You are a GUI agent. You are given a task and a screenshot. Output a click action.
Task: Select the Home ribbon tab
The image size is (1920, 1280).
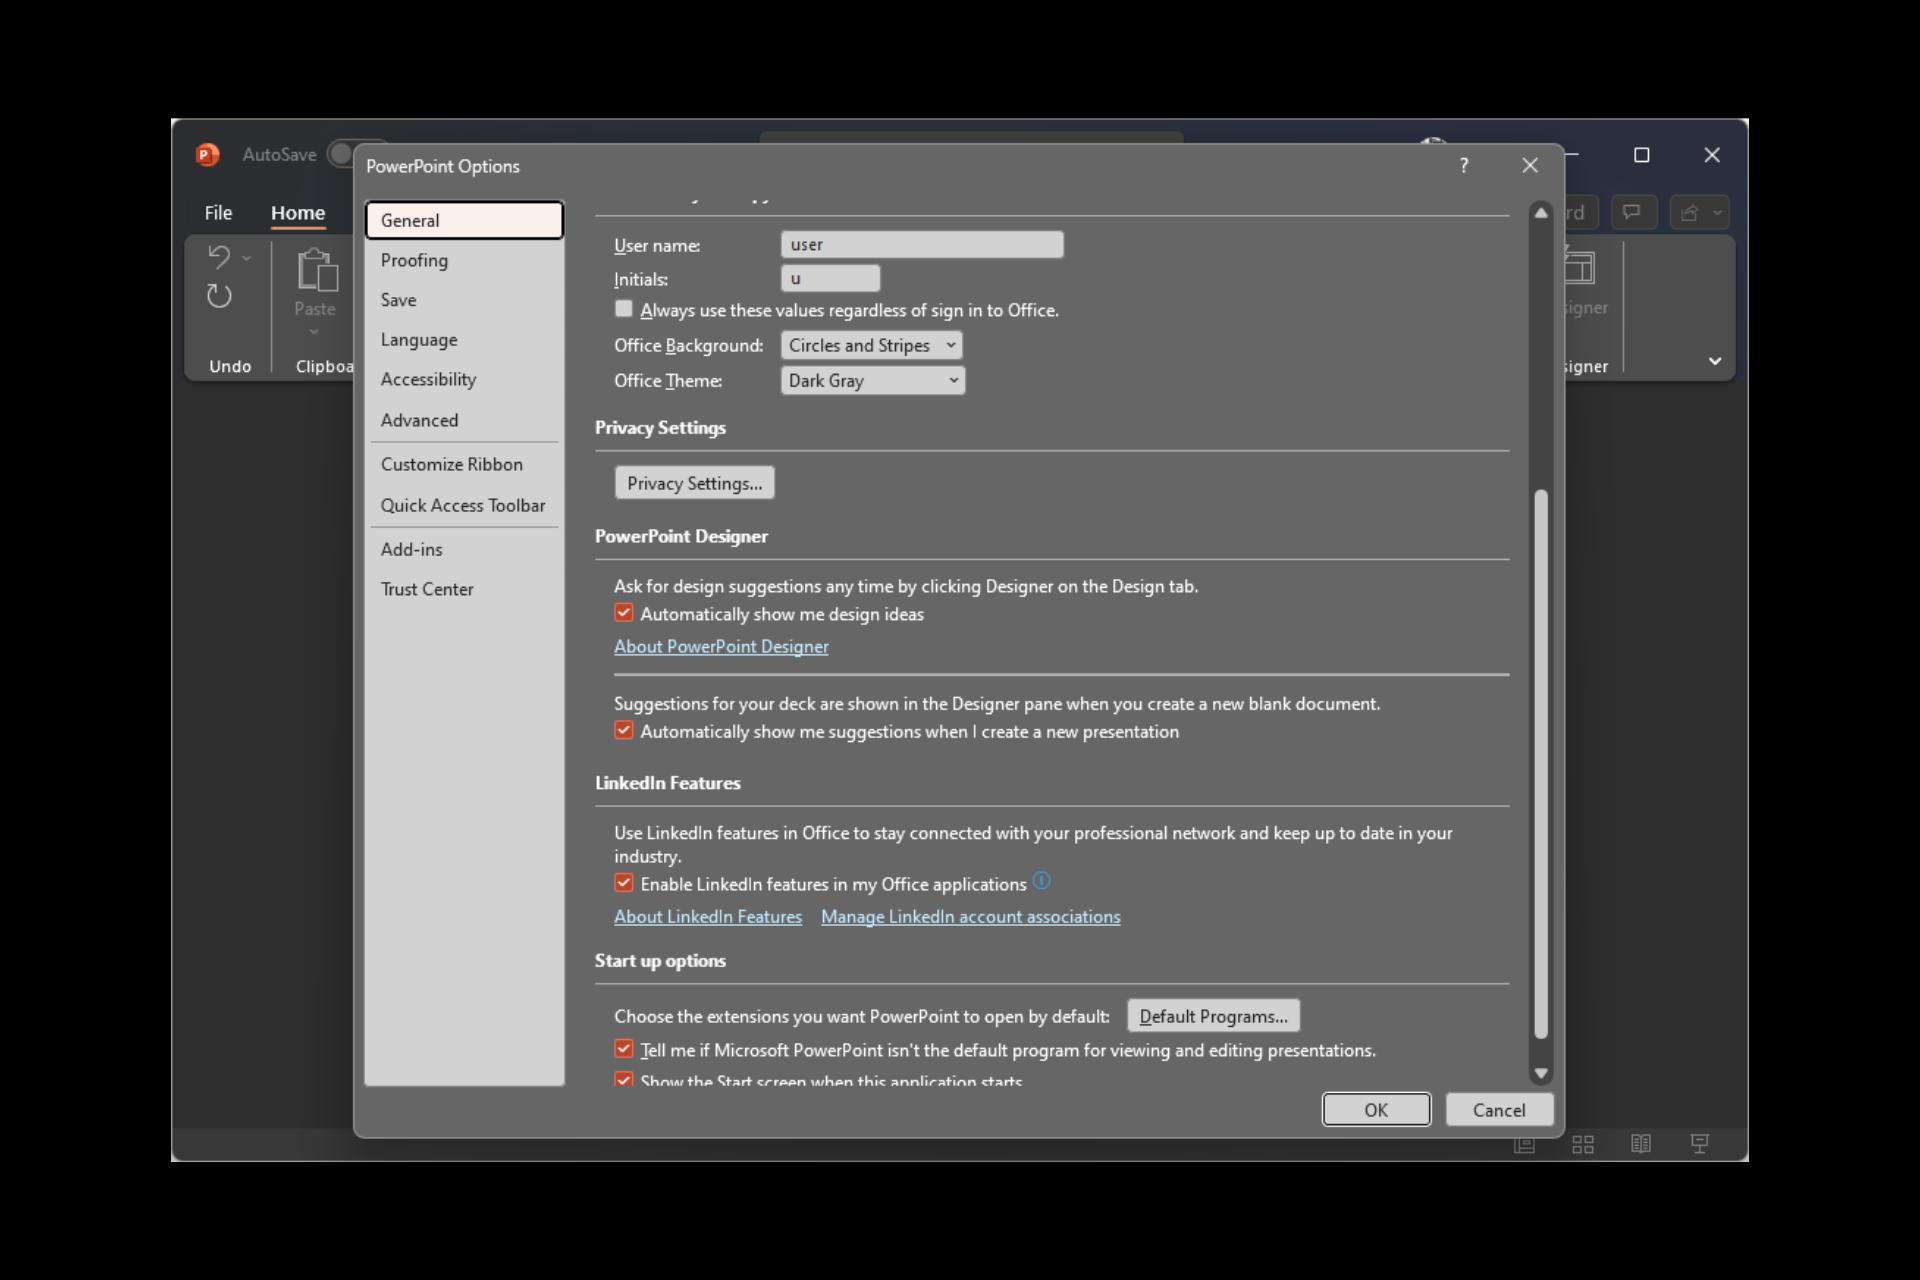pyautogui.click(x=298, y=212)
